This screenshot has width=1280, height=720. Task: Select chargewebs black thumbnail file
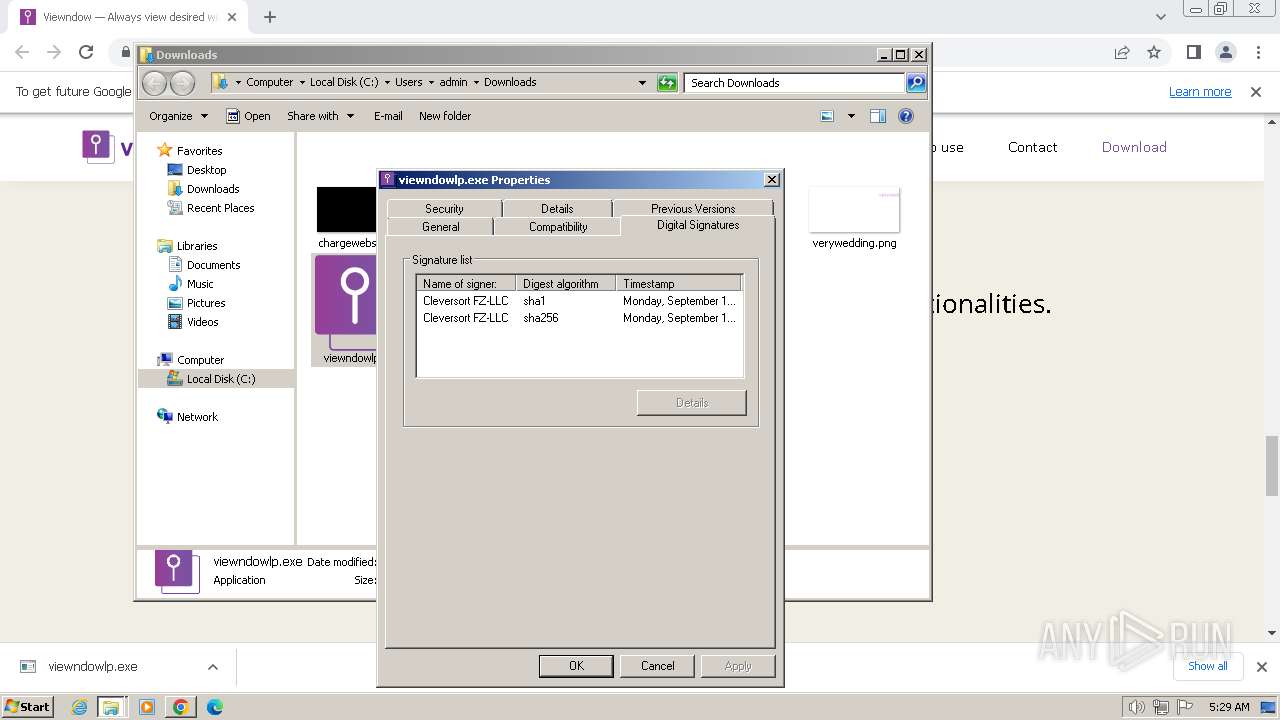(x=346, y=218)
